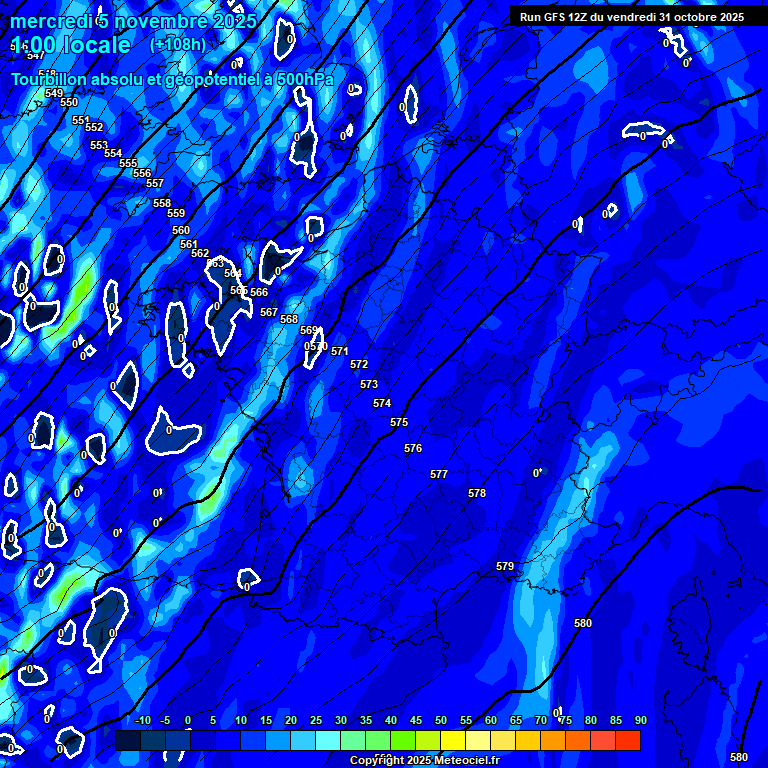Click the bright green swatch near 45
The width and height of the screenshot is (768, 768).
click(403, 741)
